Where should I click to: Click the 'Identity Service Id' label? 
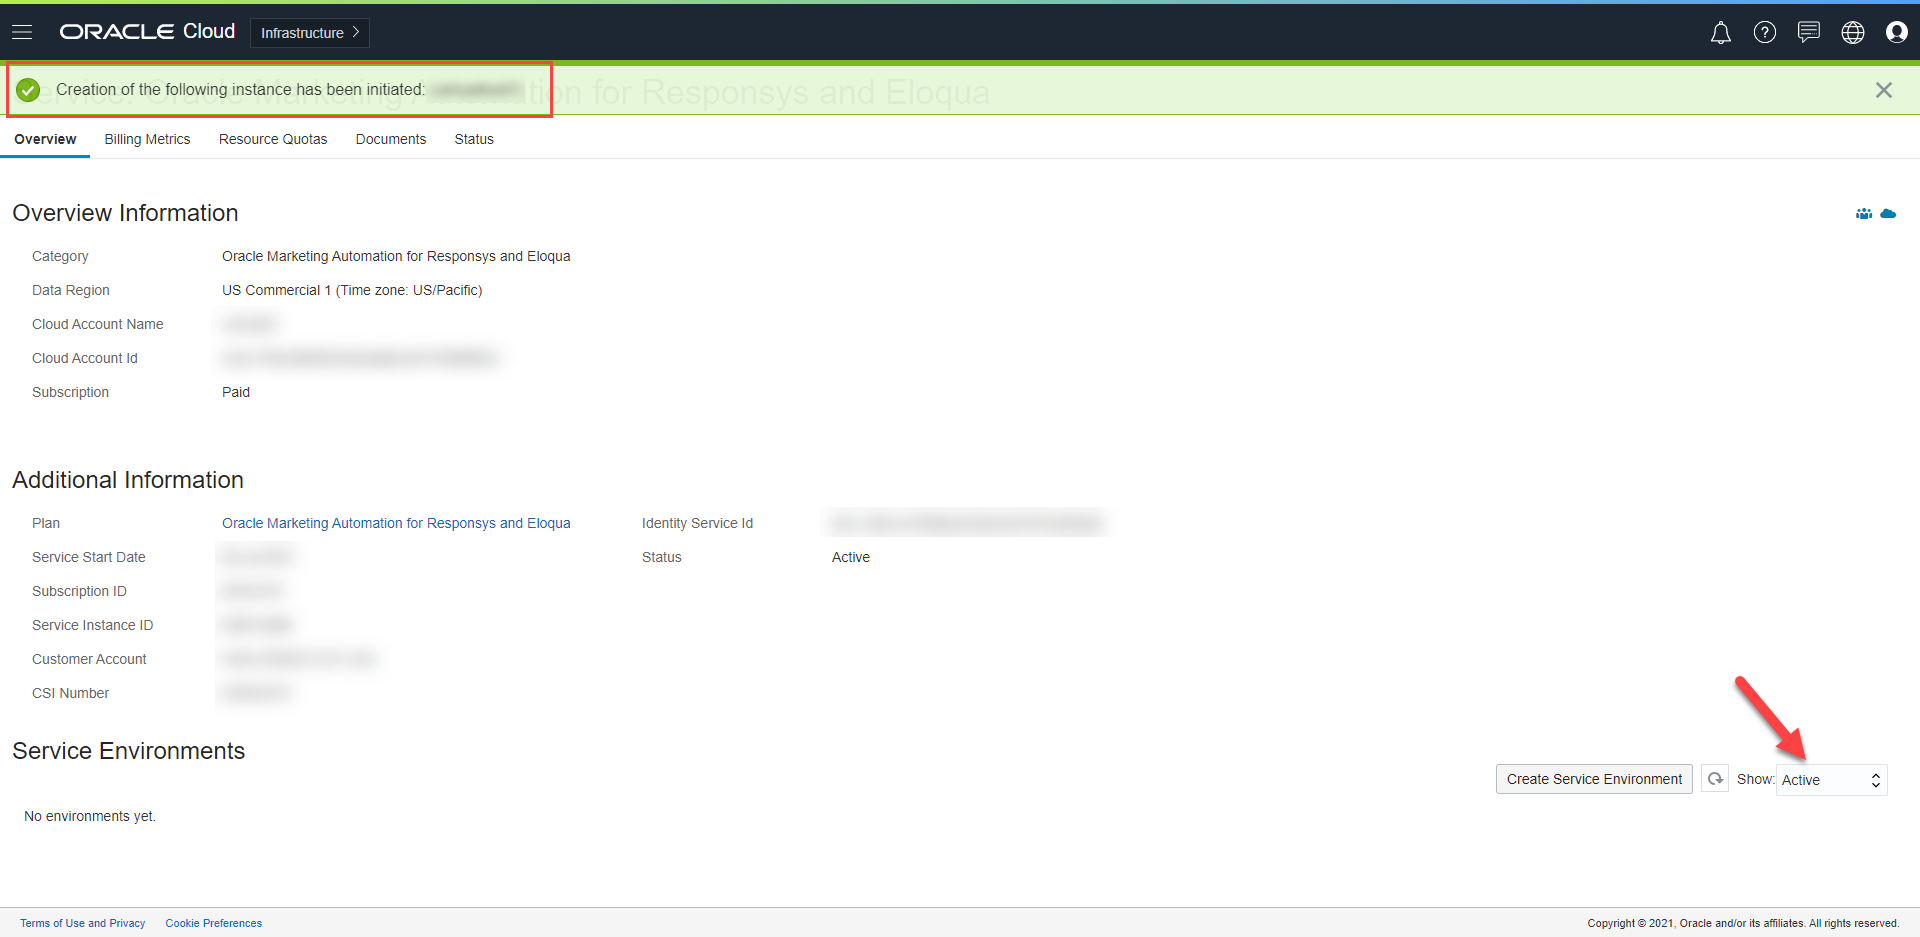tap(698, 523)
